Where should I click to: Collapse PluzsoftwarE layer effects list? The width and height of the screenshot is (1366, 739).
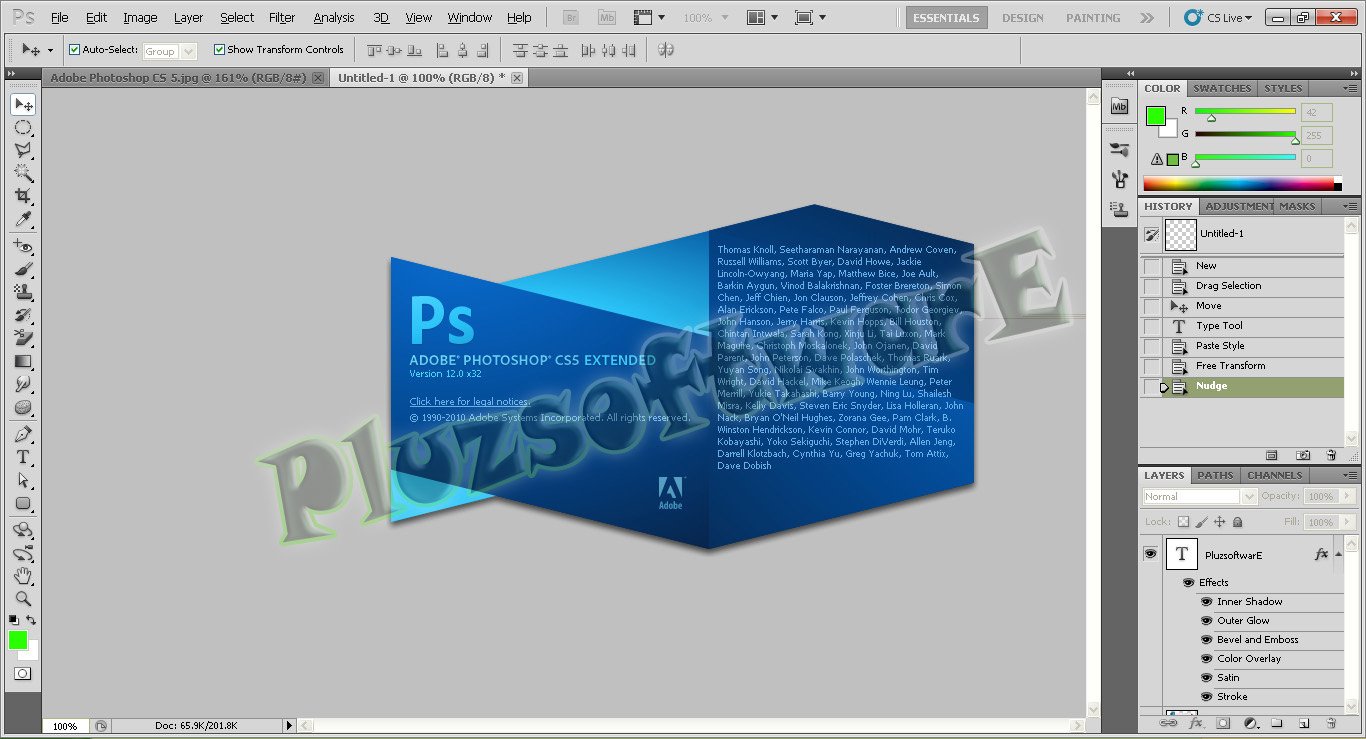[x=1338, y=553]
